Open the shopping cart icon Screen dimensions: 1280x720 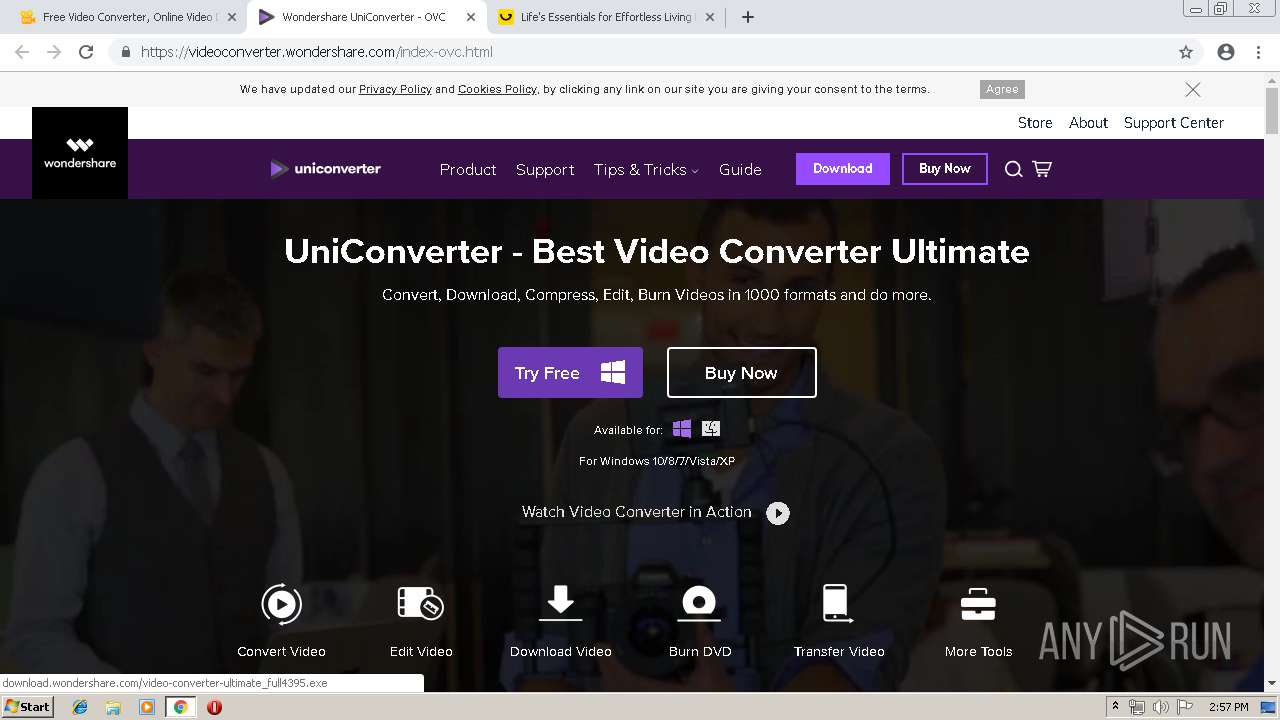pyautogui.click(x=1042, y=169)
